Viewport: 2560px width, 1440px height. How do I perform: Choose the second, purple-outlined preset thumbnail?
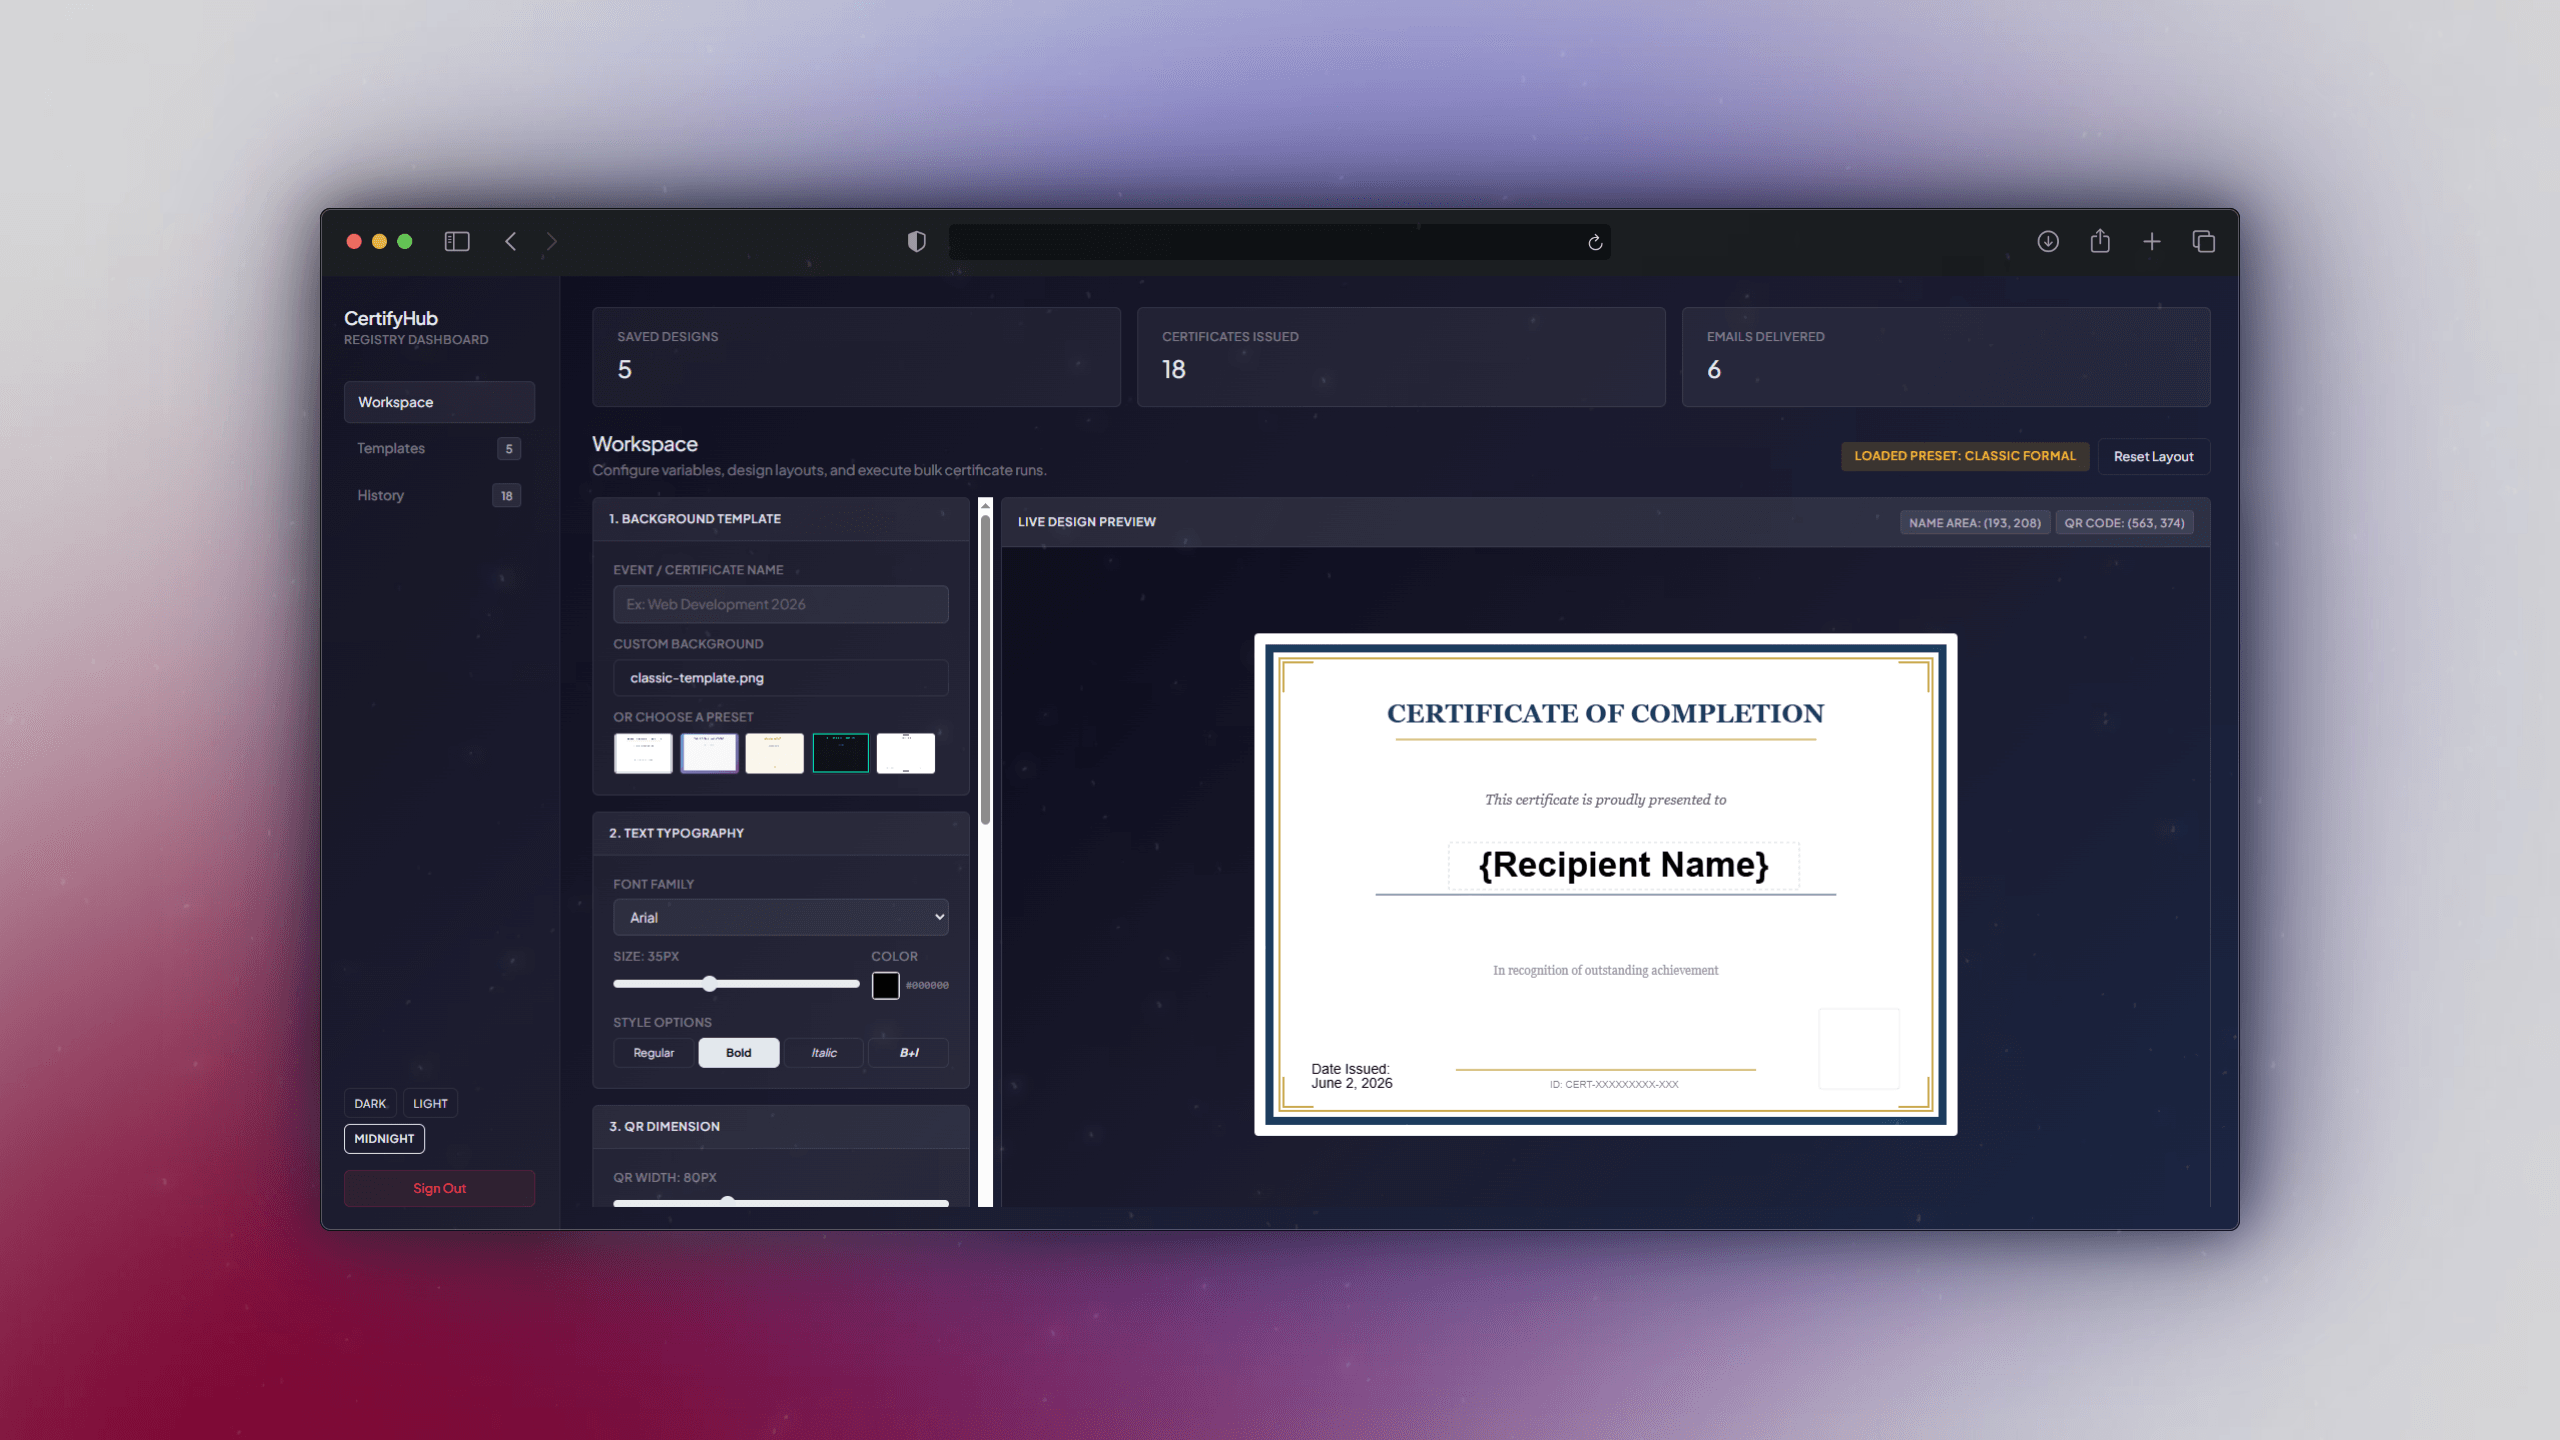pos(709,753)
